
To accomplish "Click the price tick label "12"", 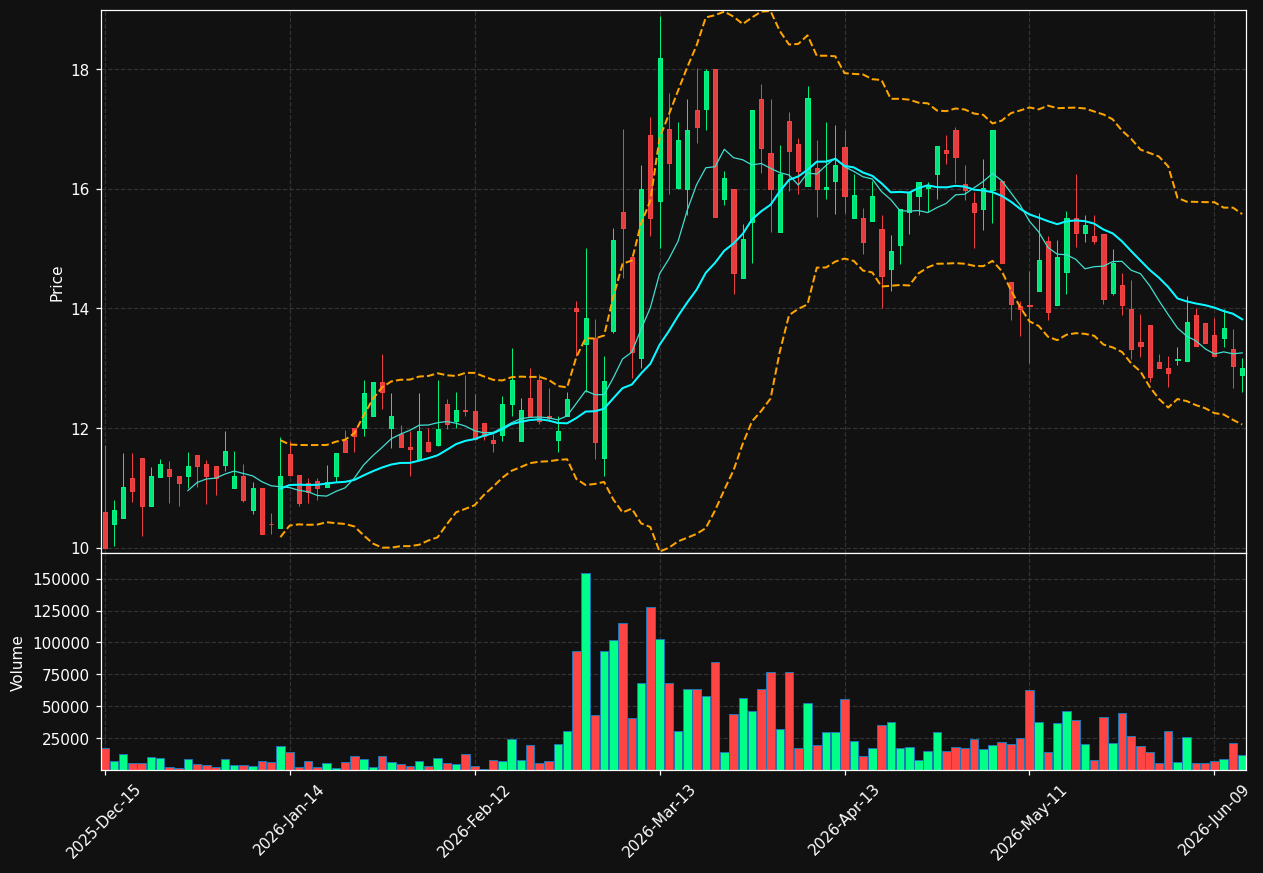I will tap(80, 429).
